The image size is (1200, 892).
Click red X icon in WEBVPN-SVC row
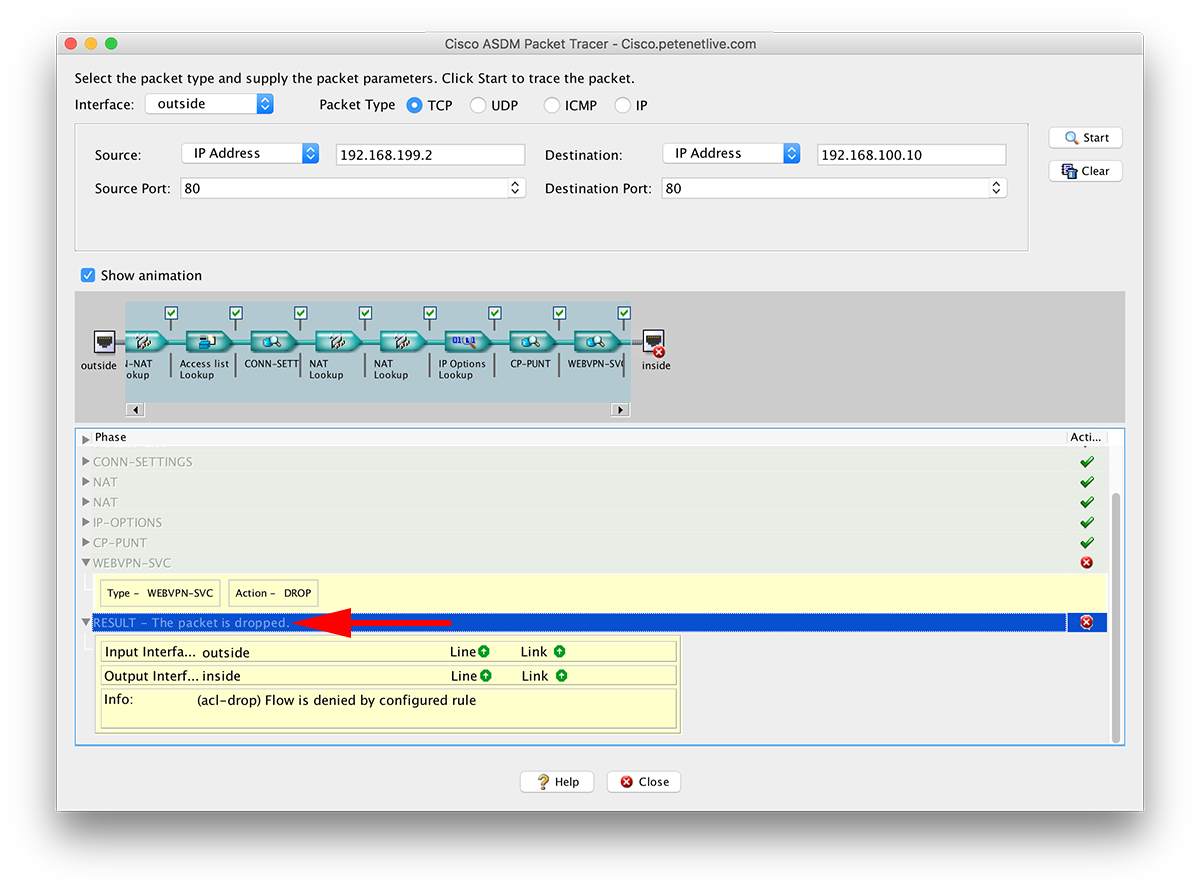[1087, 563]
